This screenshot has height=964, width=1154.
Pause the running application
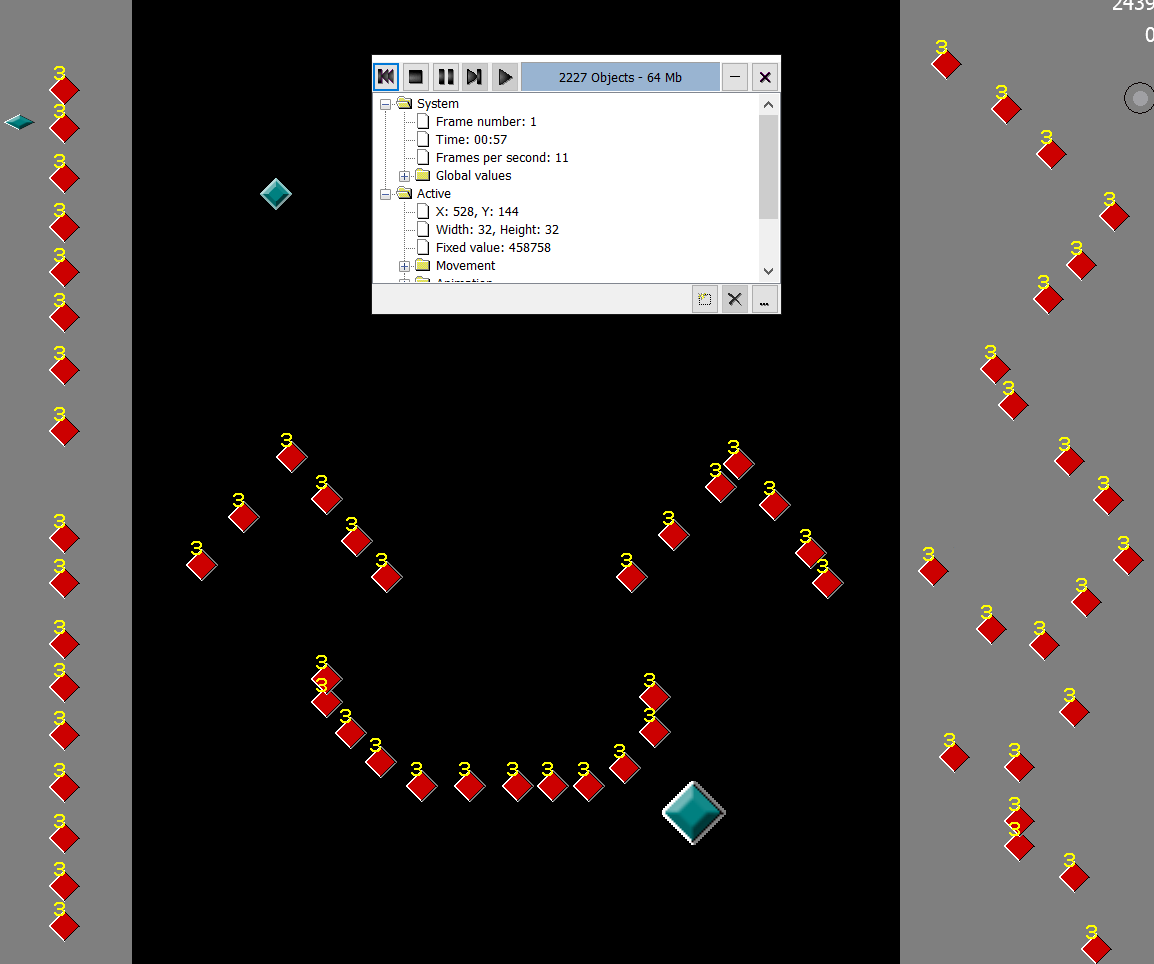(446, 77)
